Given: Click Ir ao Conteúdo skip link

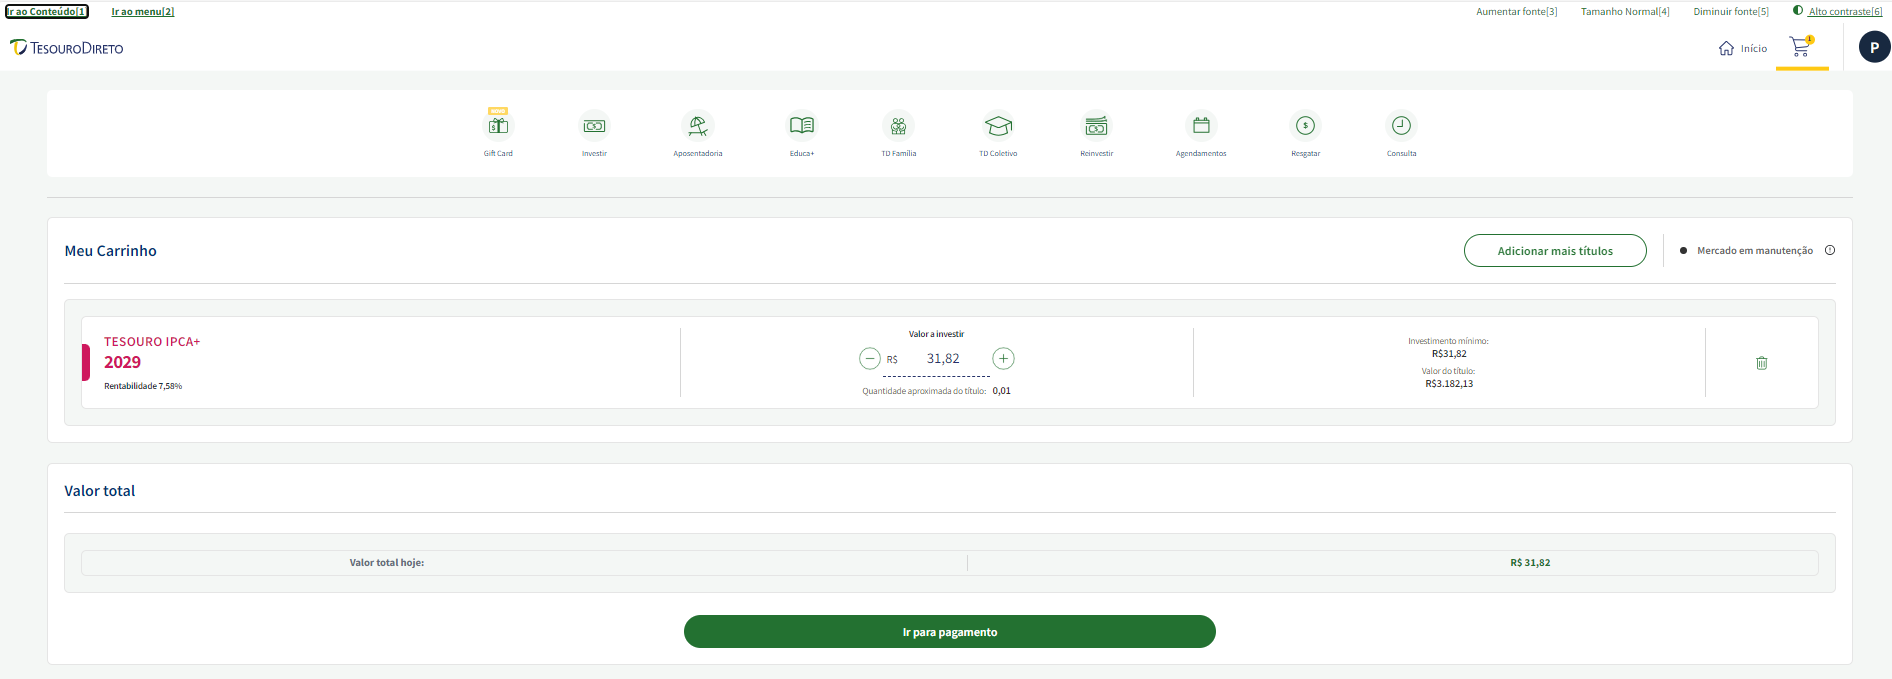Looking at the screenshot, I should coord(47,12).
